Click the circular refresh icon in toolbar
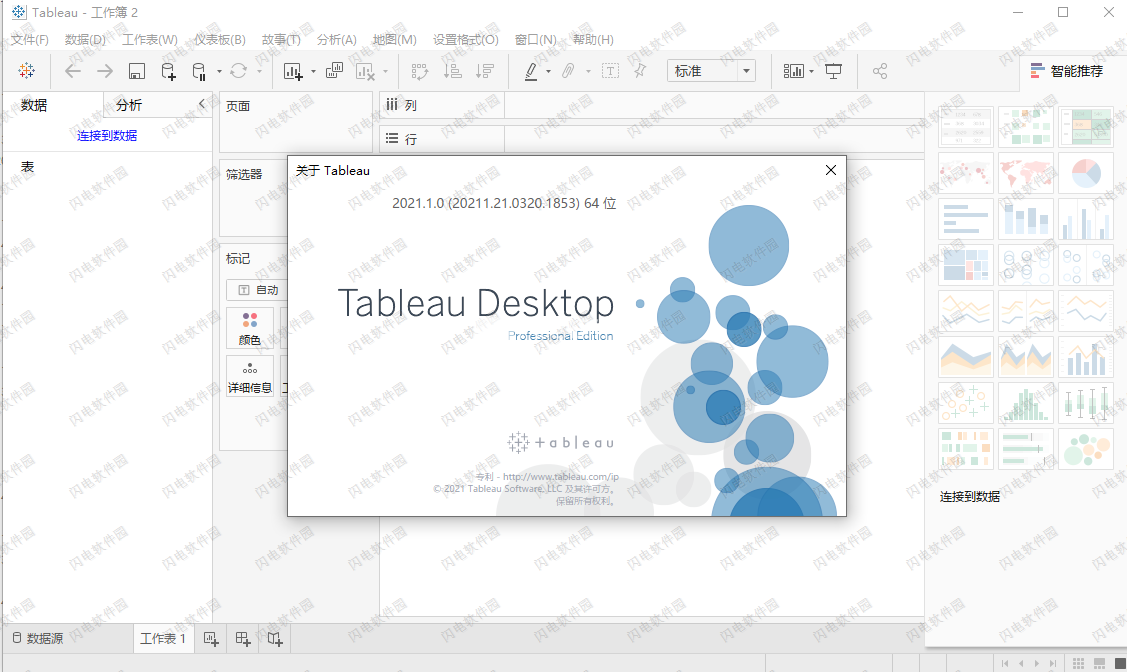 [x=239, y=70]
